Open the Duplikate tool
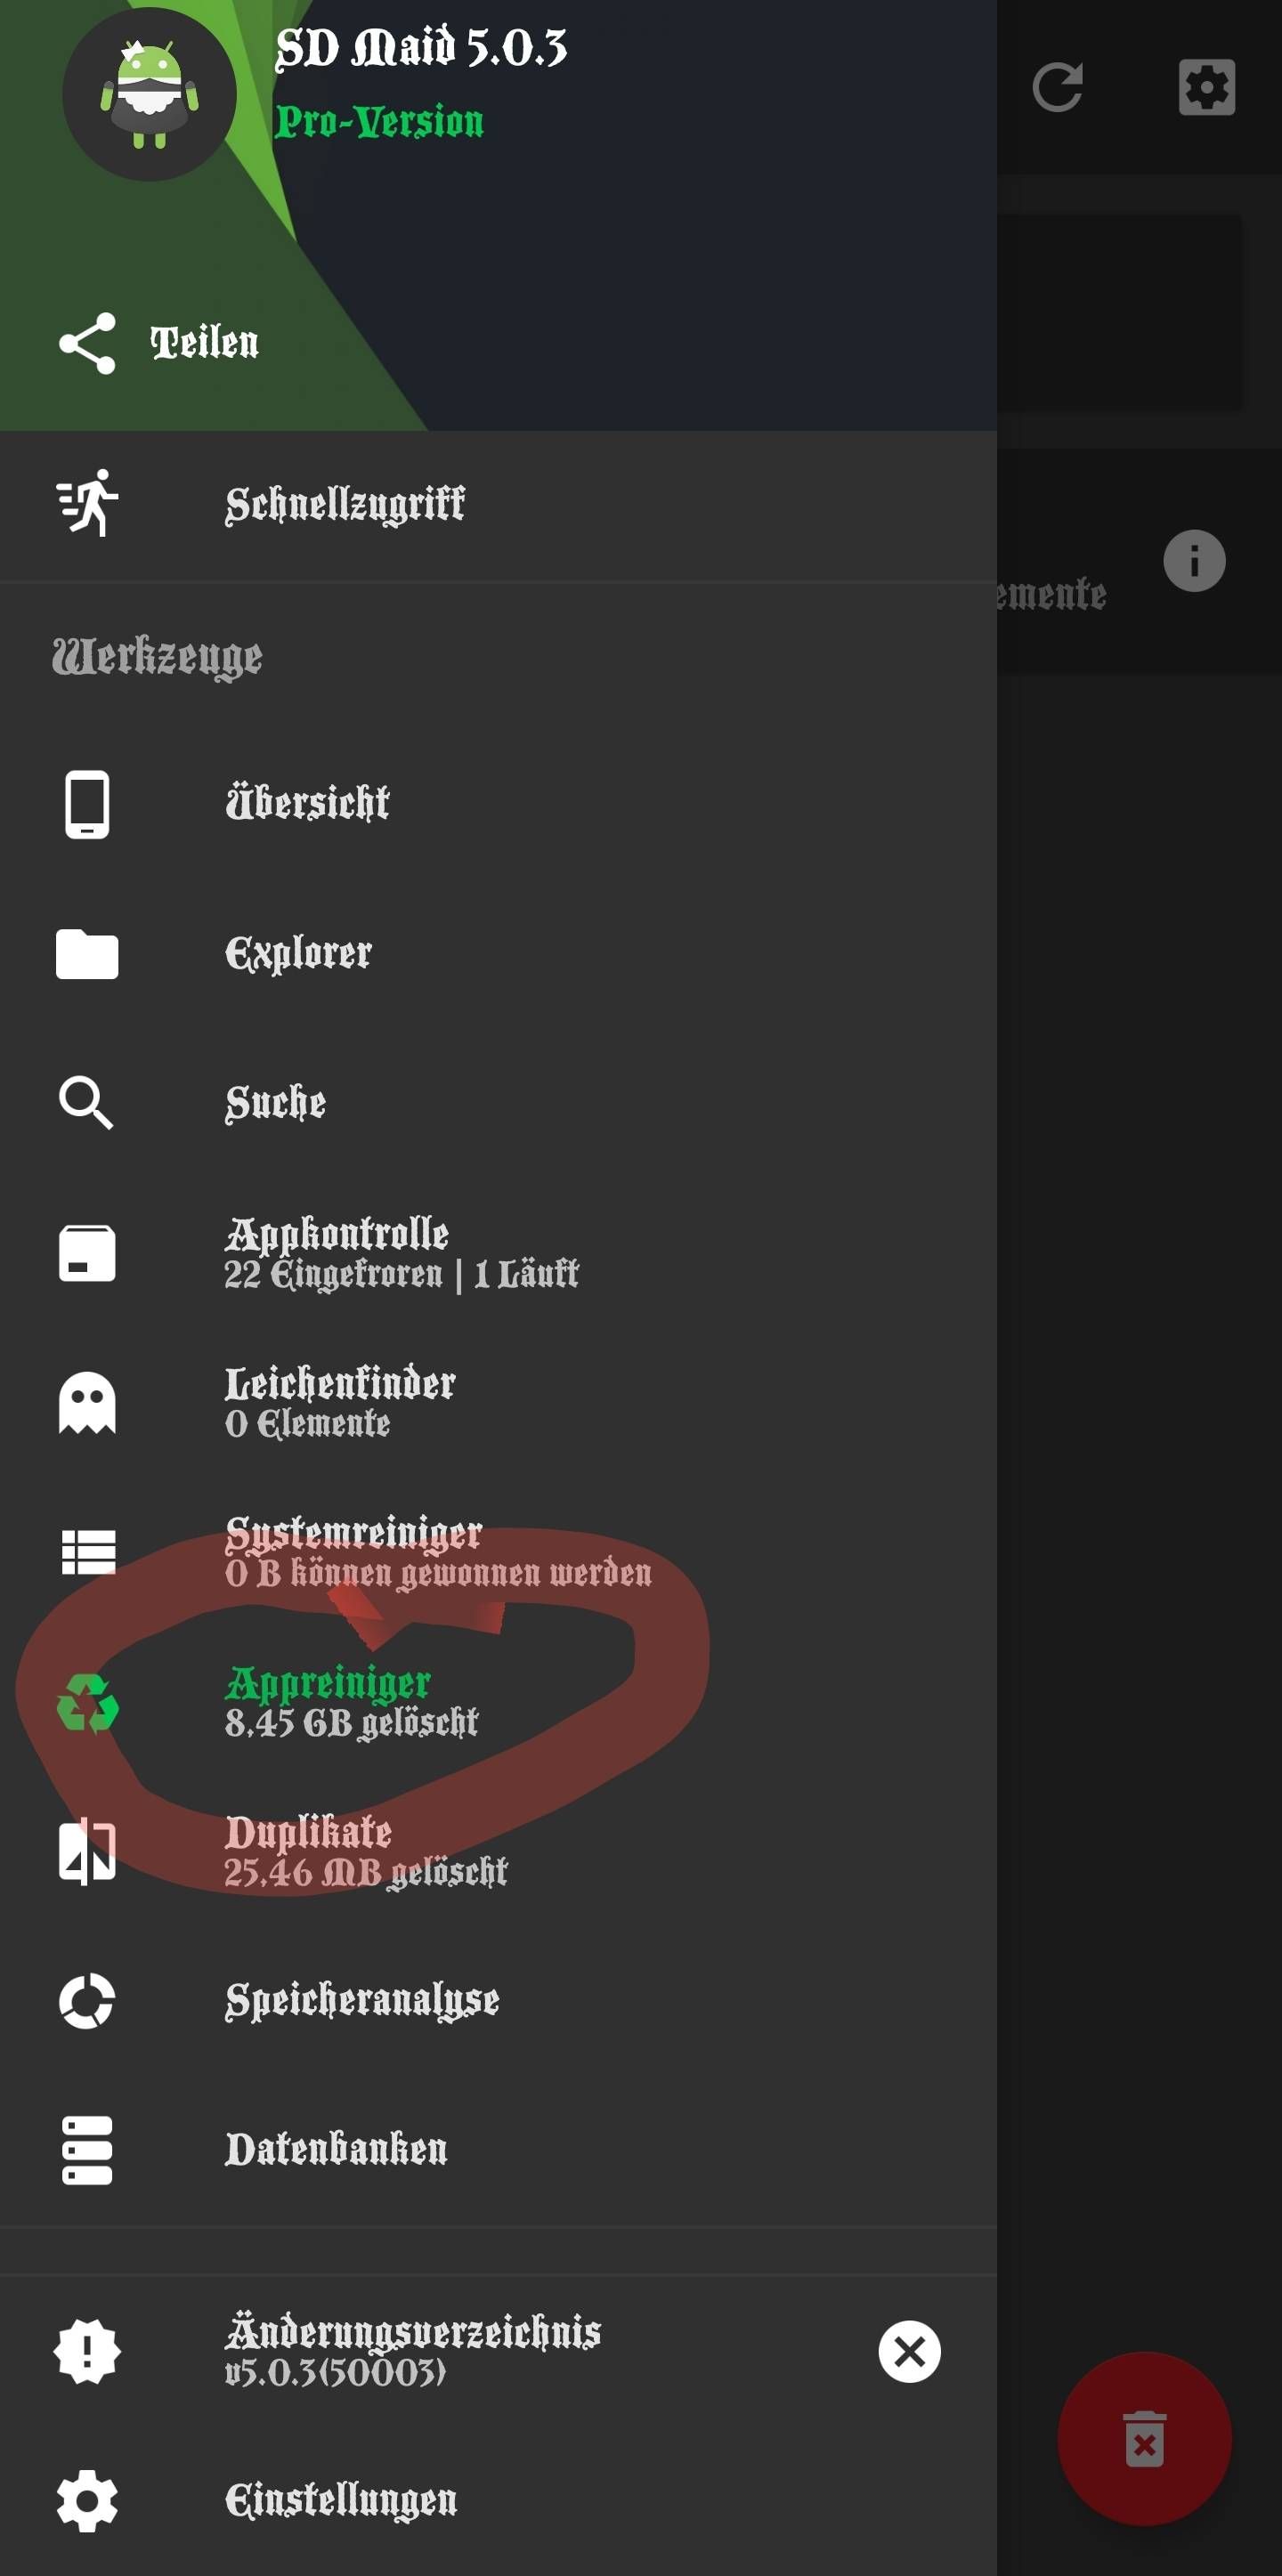The image size is (1282, 2576). 365,1851
